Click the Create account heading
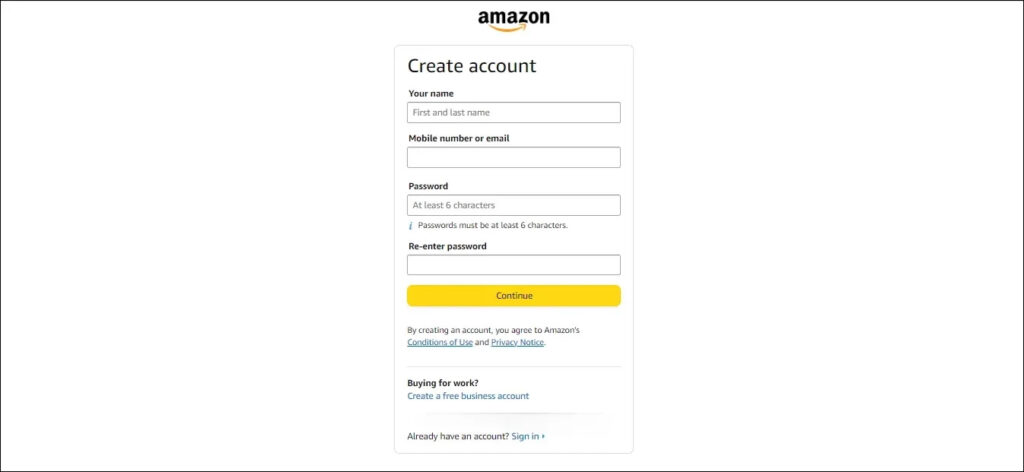This screenshot has height=472, width=1024. click(472, 66)
